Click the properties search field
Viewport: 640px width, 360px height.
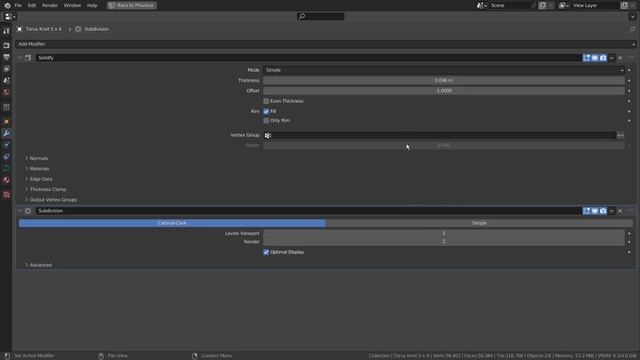pos(321,16)
